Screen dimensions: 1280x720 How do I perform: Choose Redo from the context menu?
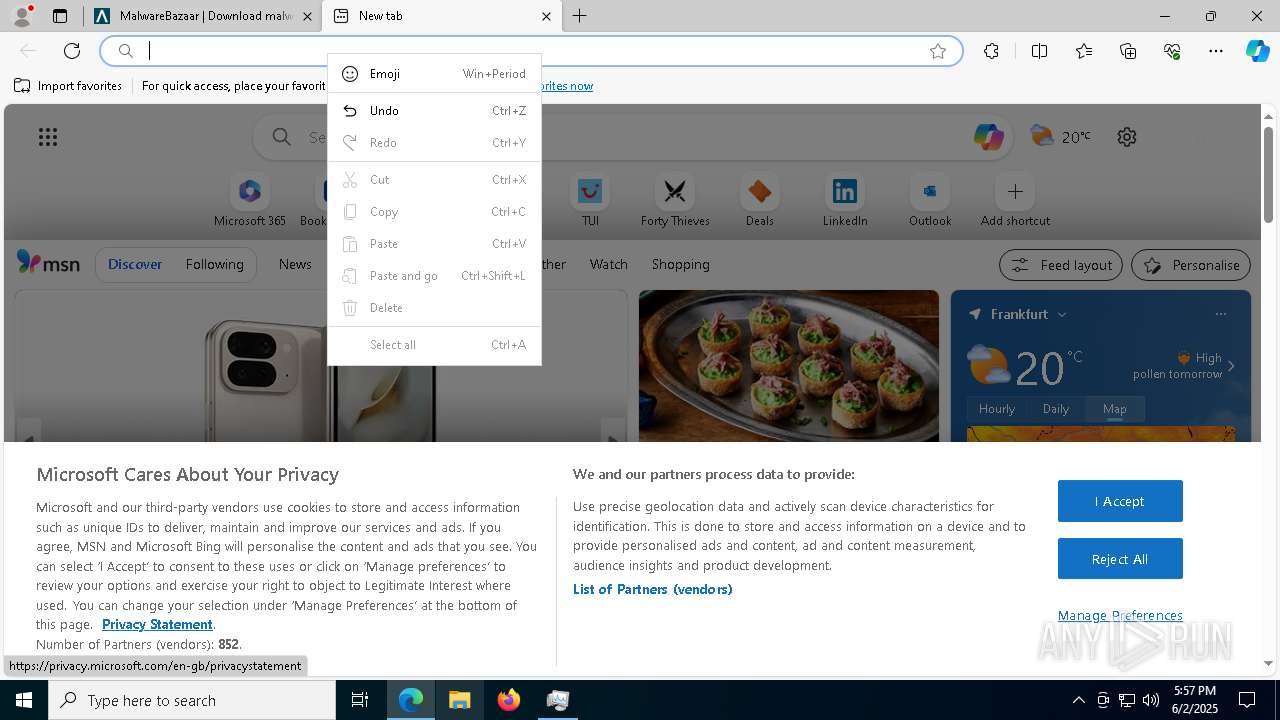point(434,143)
